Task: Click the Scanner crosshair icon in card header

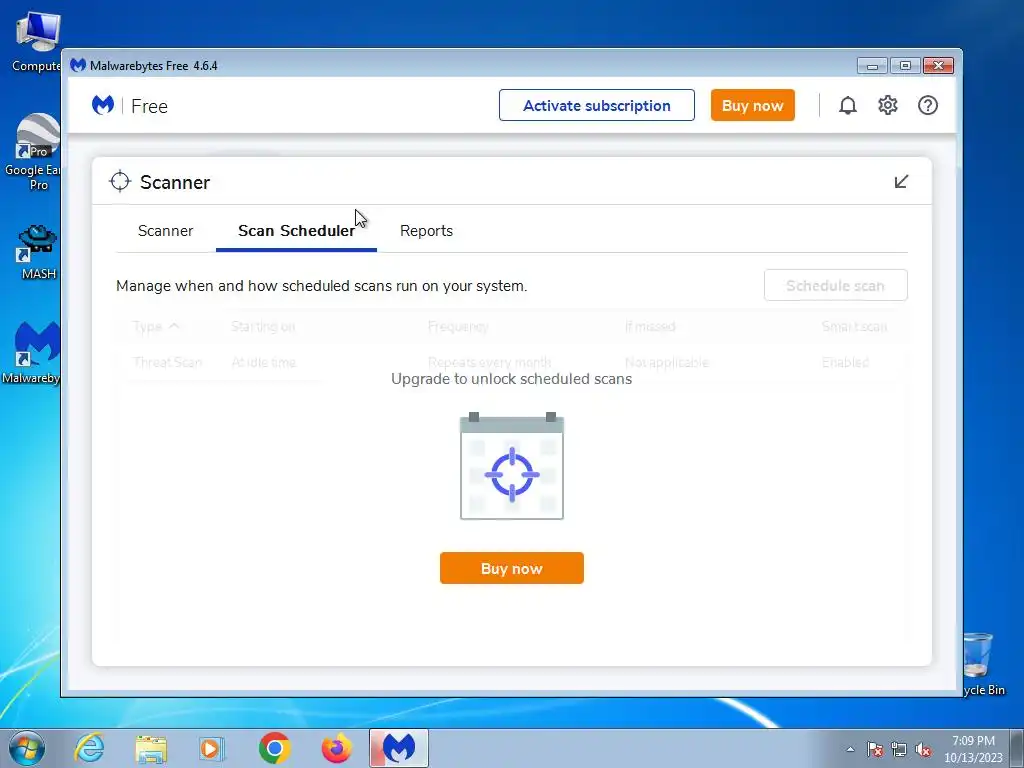Action: click(x=120, y=182)
